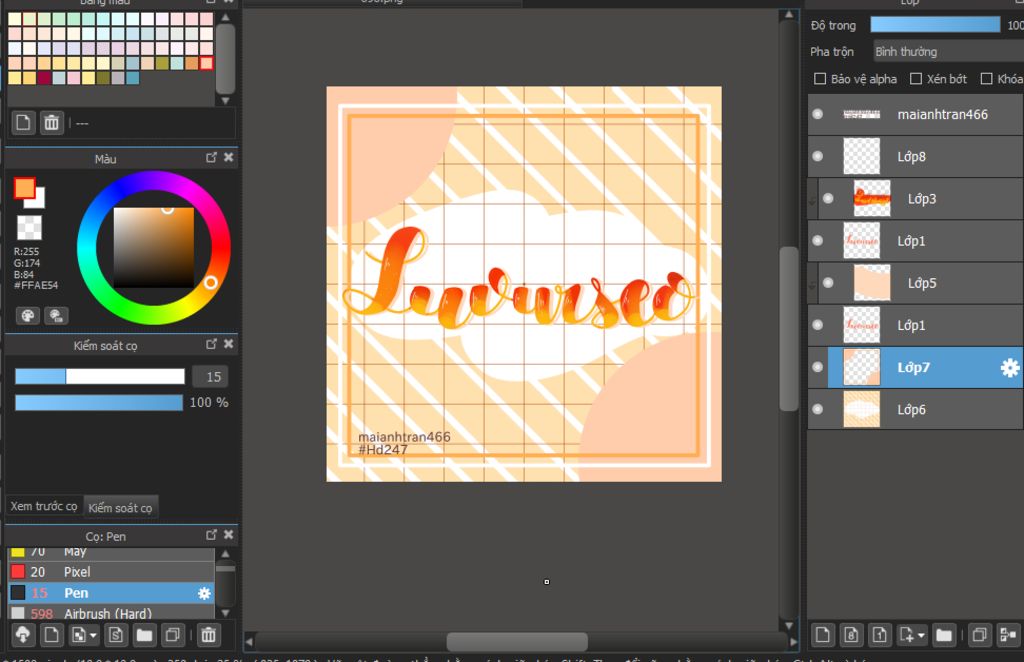Duplicate the selected layer
The image size is (1024, 662).
979,635
